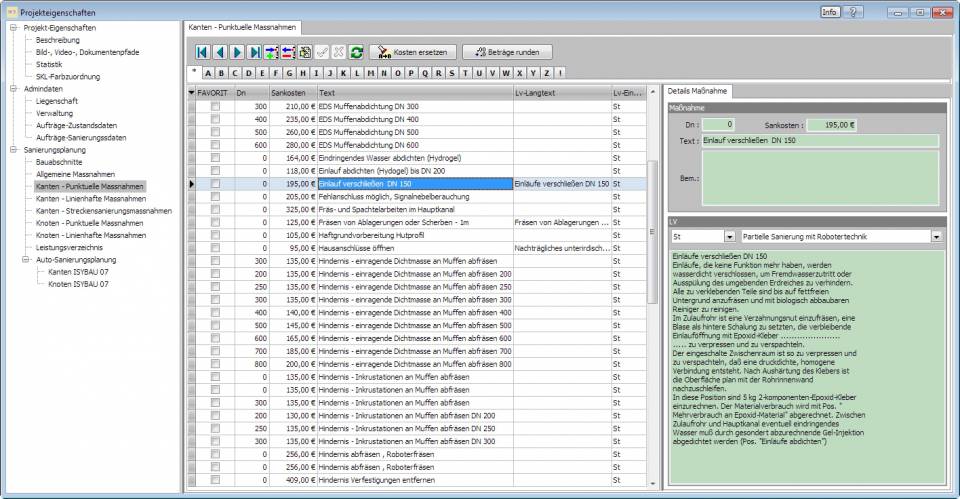The width and height of the screenshot is (960, 499).
Task: Click the app icon in the title bar
Action: pyautogui.click(x=11, y=12)
